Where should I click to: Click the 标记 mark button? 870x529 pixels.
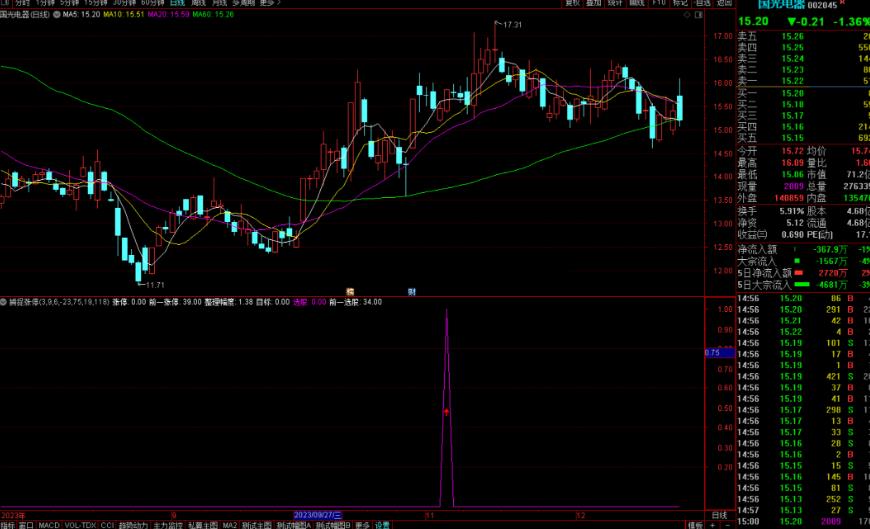click(680, 3)
